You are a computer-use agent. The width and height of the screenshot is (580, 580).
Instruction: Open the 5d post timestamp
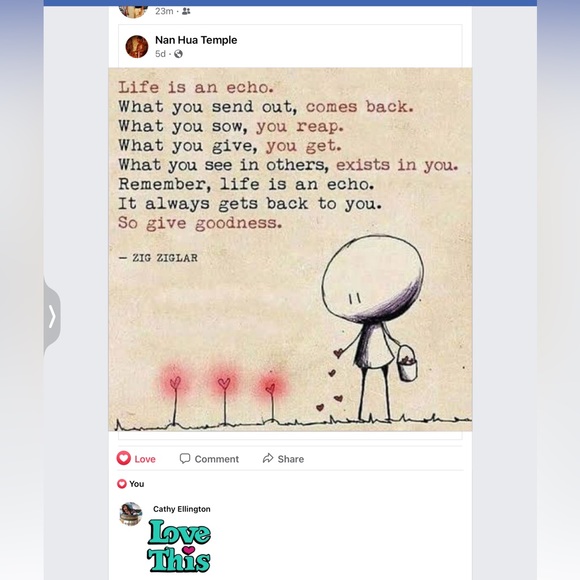(160, 54)
